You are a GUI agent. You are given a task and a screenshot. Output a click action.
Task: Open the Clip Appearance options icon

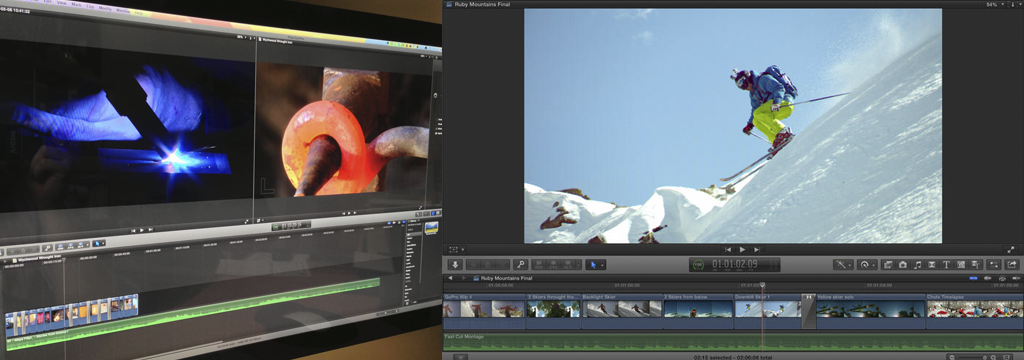[x=1007, y=357]
